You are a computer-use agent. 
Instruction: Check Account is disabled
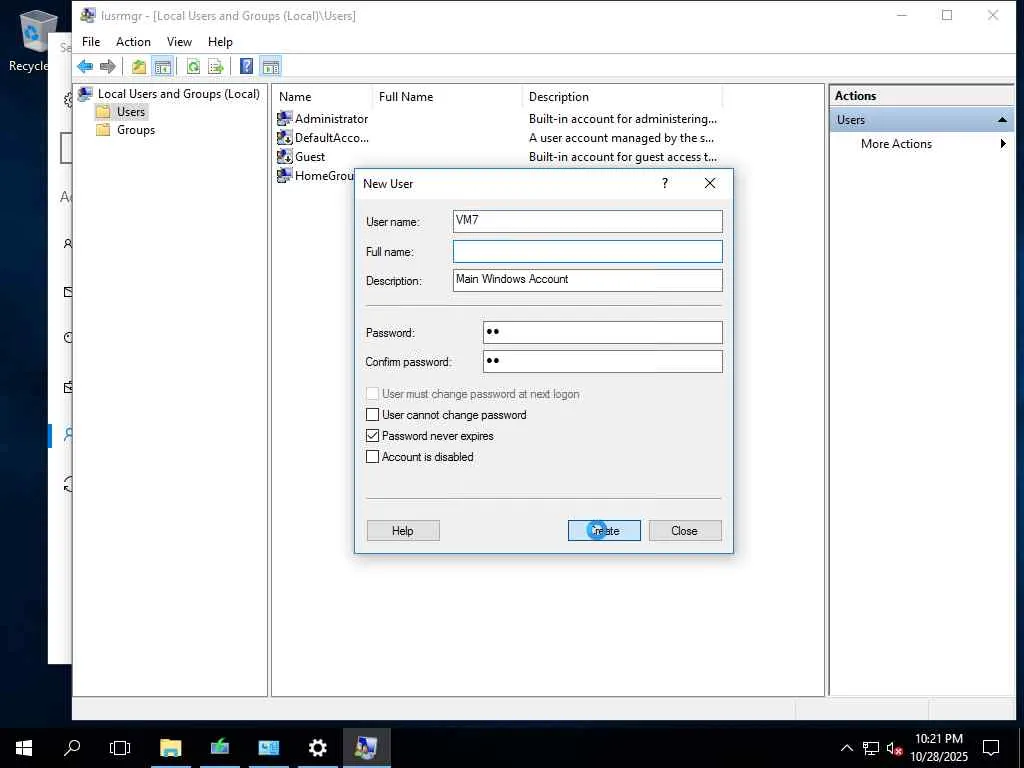[372, 456]
